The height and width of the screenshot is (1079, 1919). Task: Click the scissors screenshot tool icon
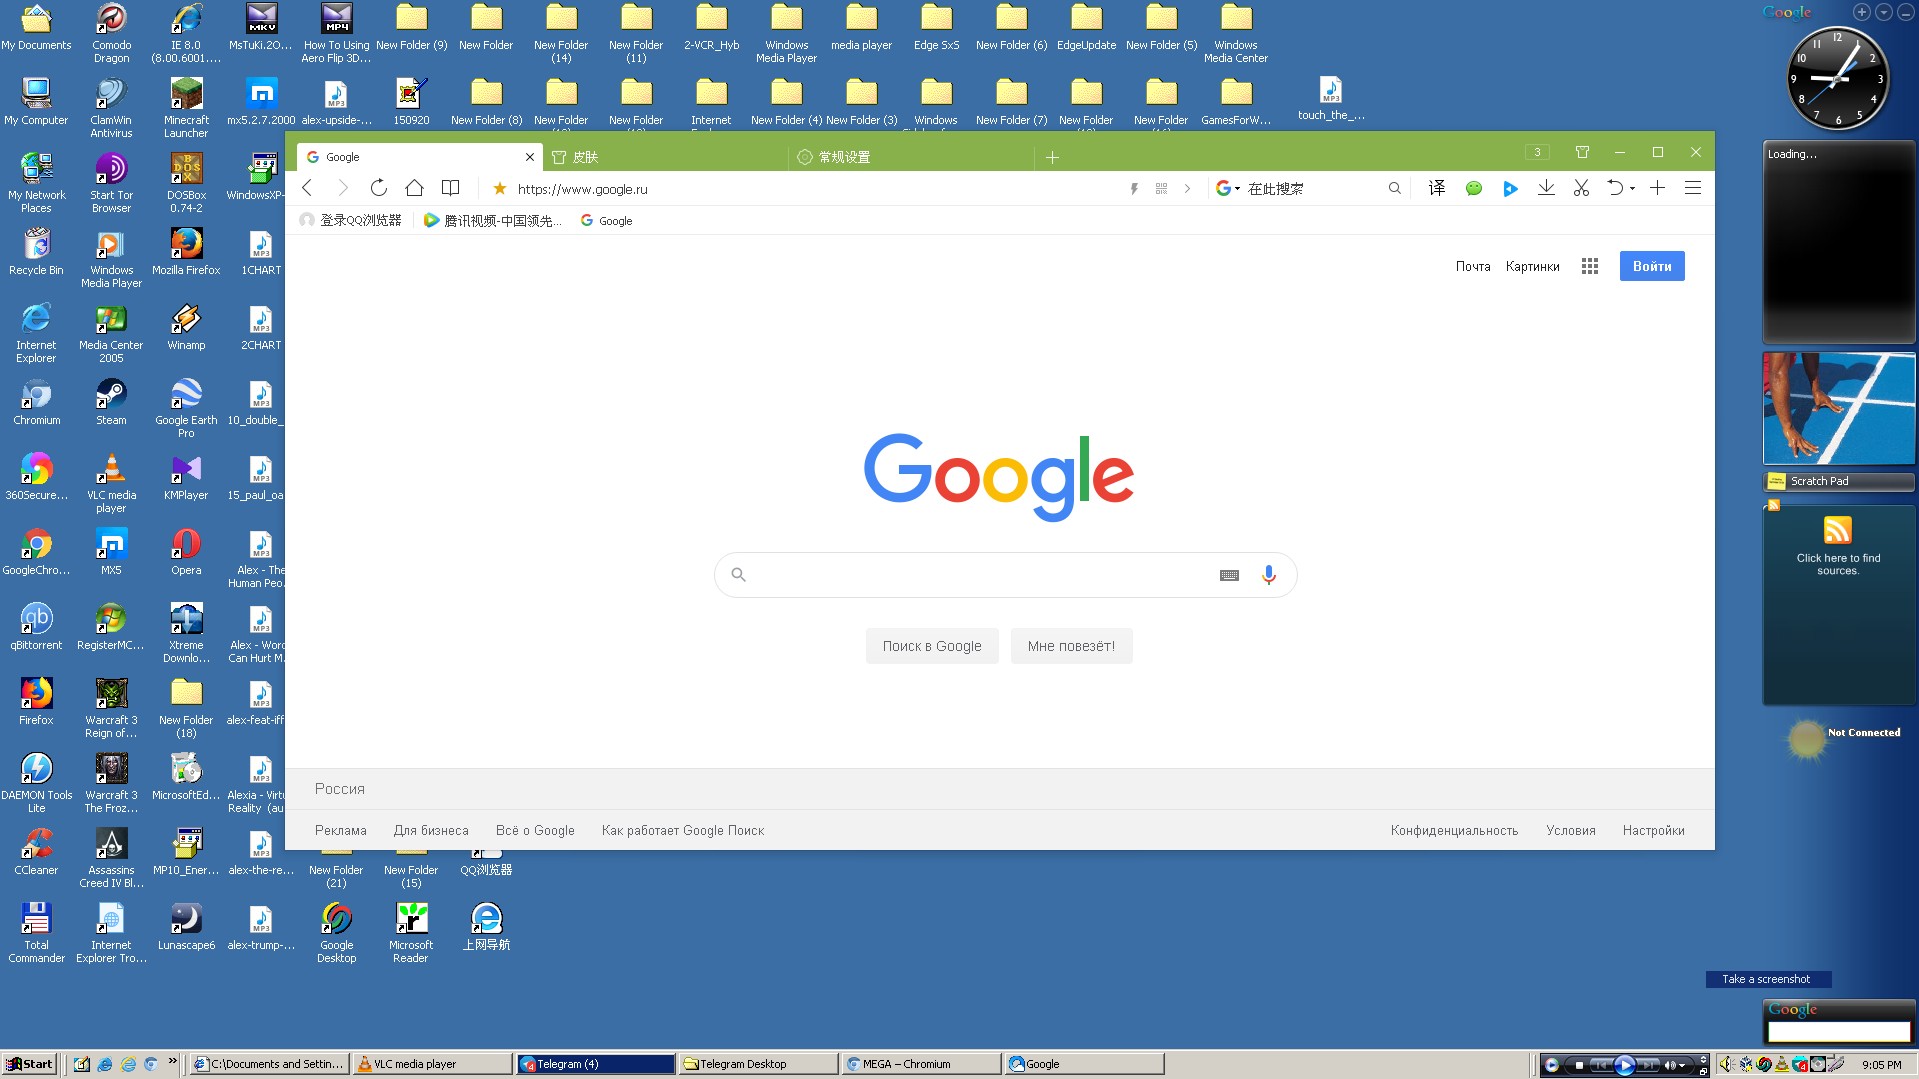pyautogui.click(x=1581, y=188)
